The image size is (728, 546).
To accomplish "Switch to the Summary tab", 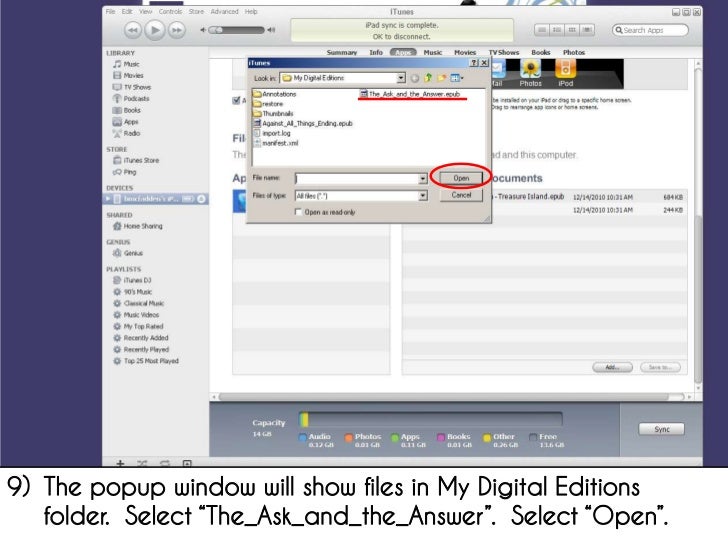I will coord(342,52).
